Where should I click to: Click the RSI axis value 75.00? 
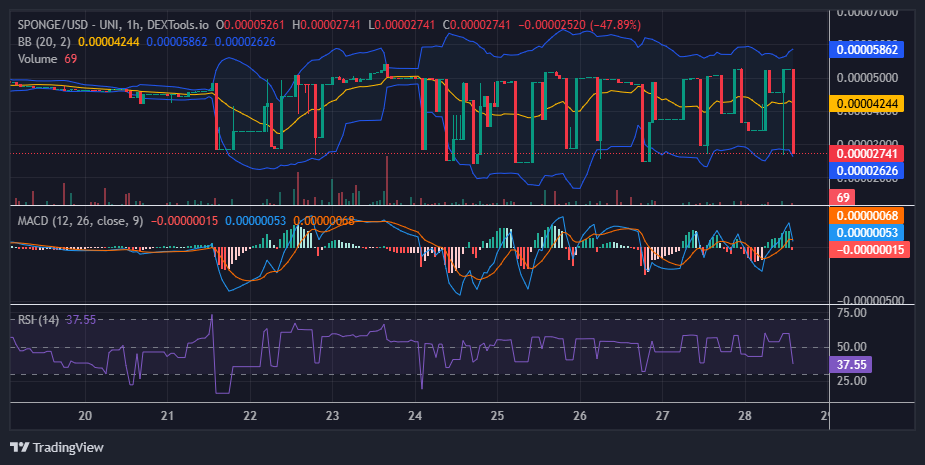click(852, 313)
